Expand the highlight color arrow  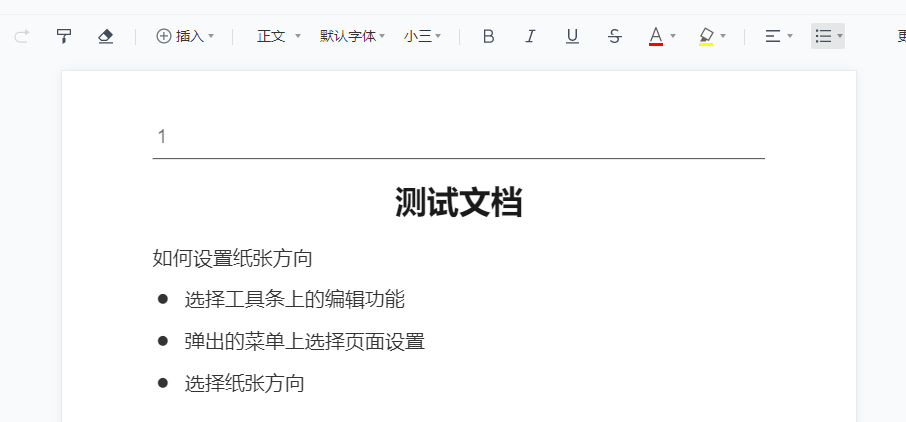click(723, 37)
